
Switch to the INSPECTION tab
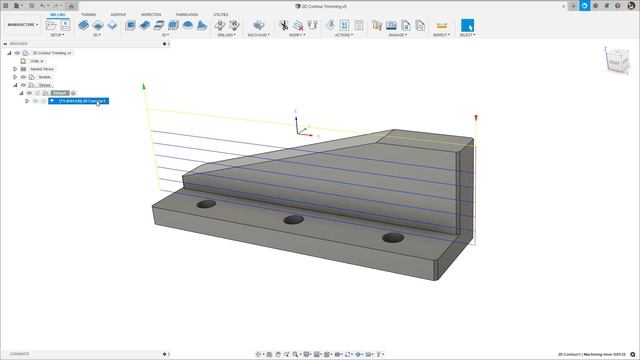tap(151, 15)
